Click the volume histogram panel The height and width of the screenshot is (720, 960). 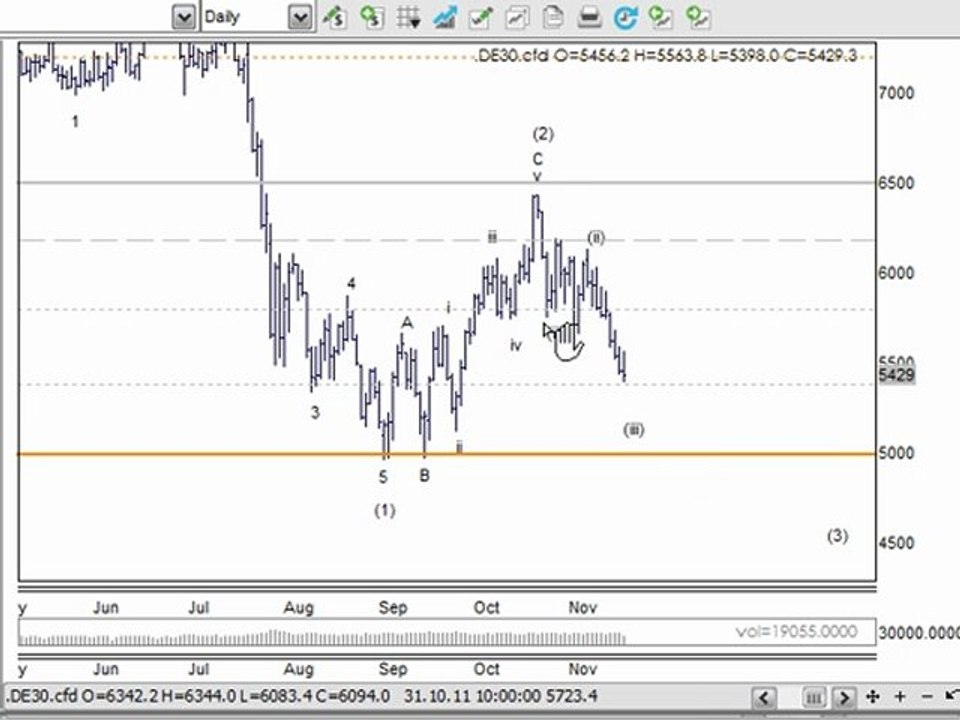click(446, 632)
